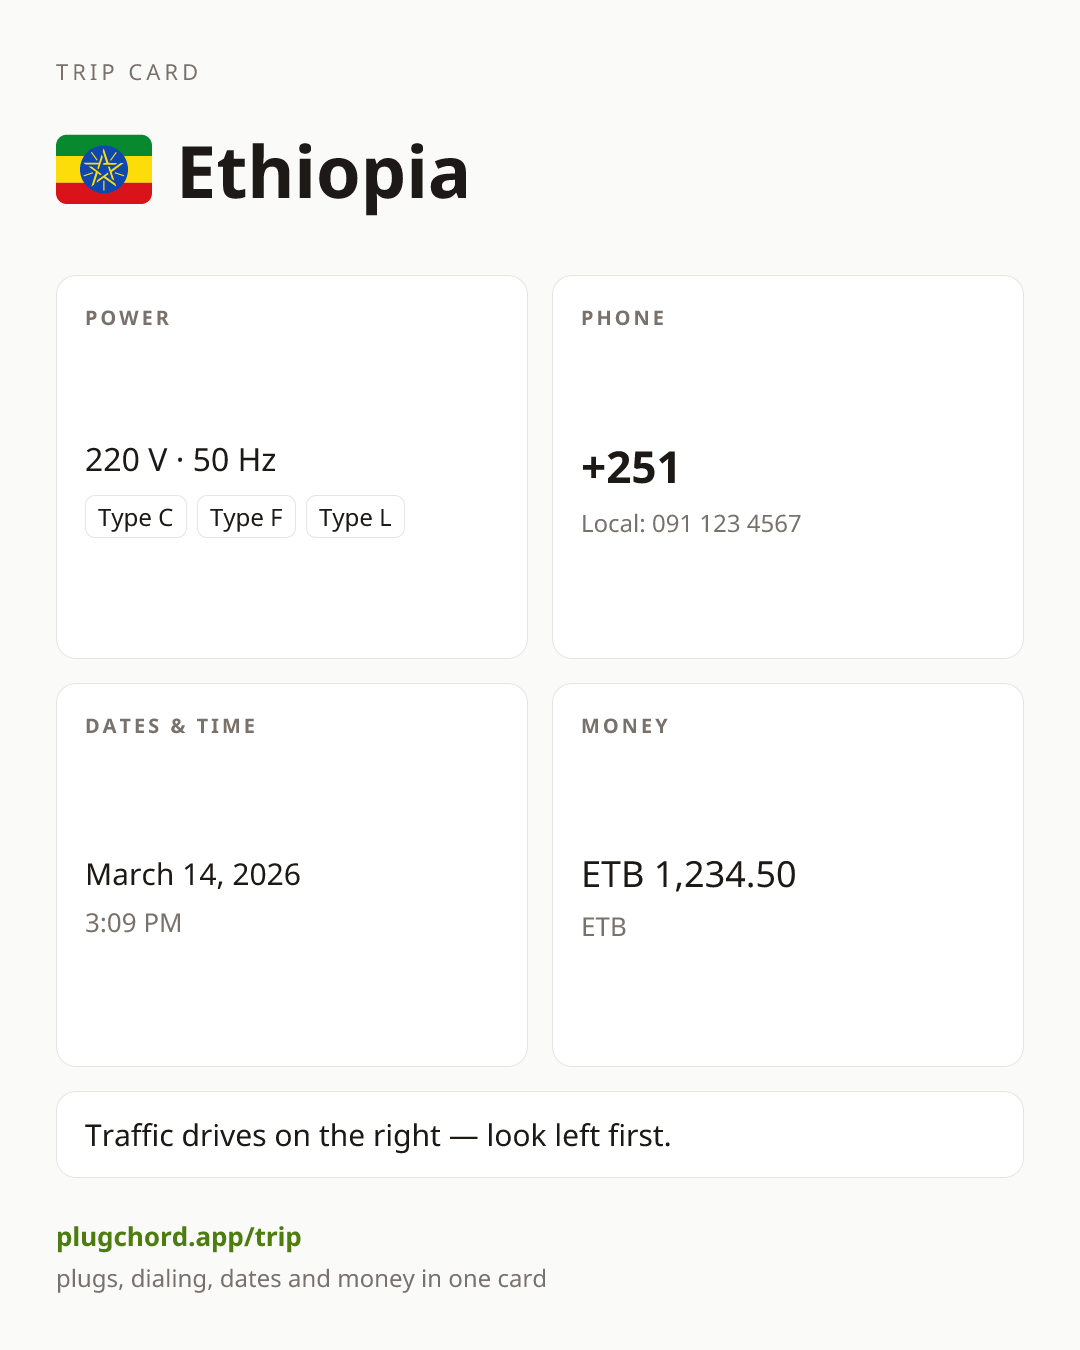Click the ETB 1,234.50 amount
1080x1350 pixels.
[689, 874]
